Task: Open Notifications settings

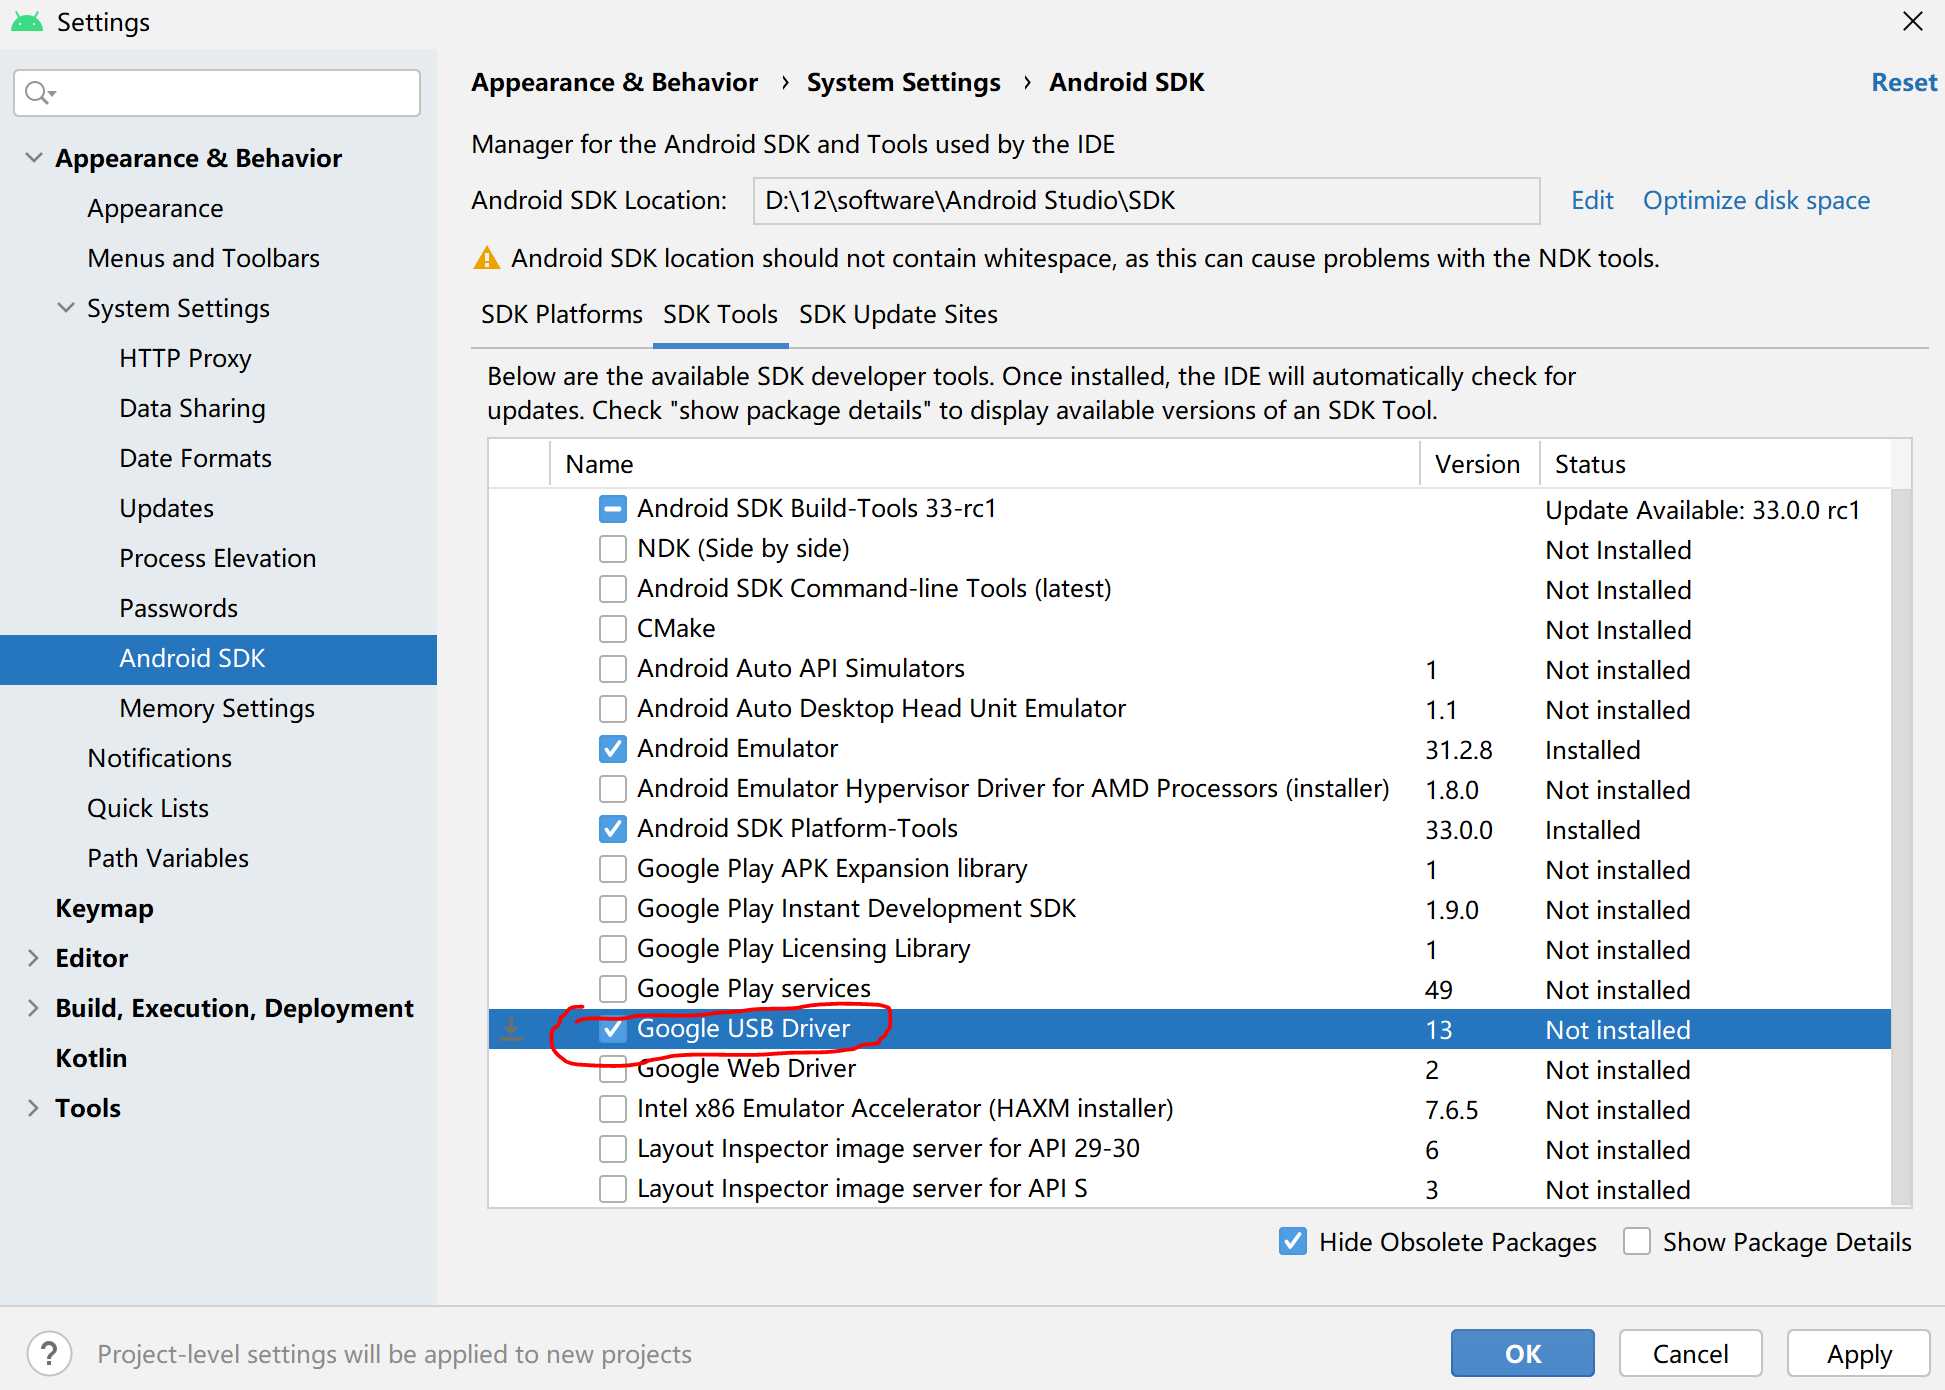Action: (x=159, y=759)
